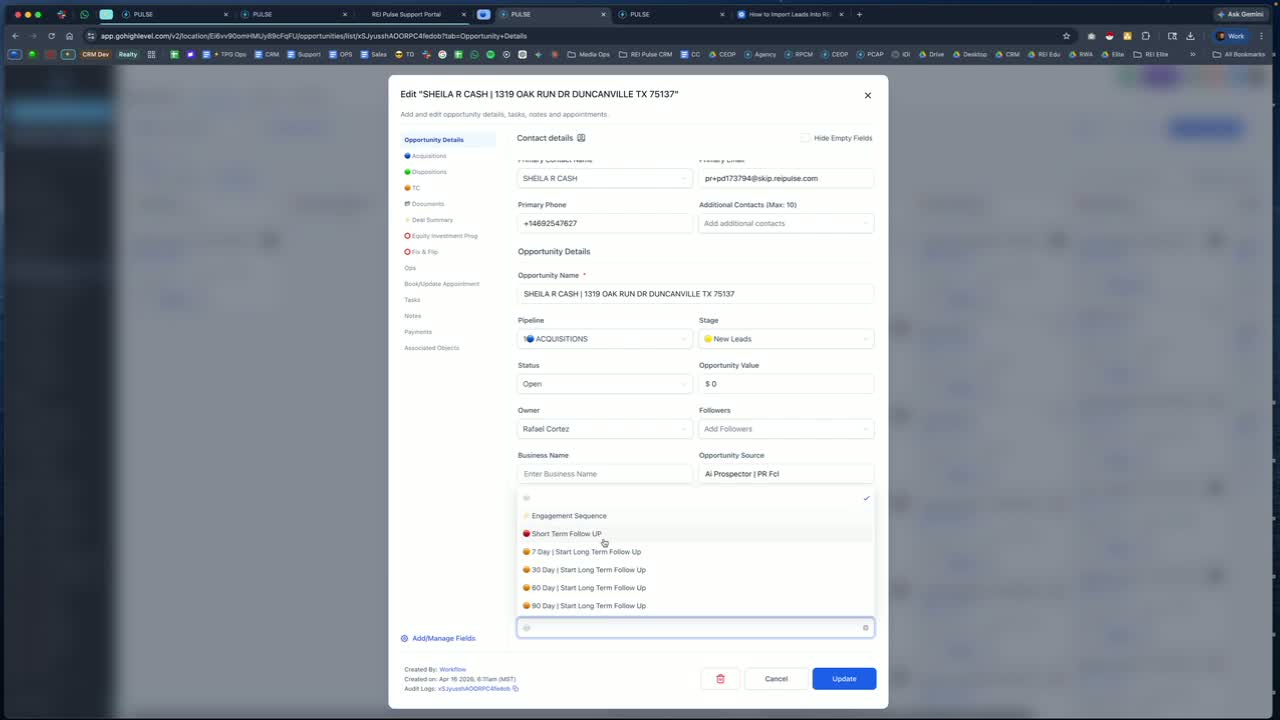Open the CRM Dev bookmark
This screenshot has height=720, width=1280.
click(x=96, y=54)
